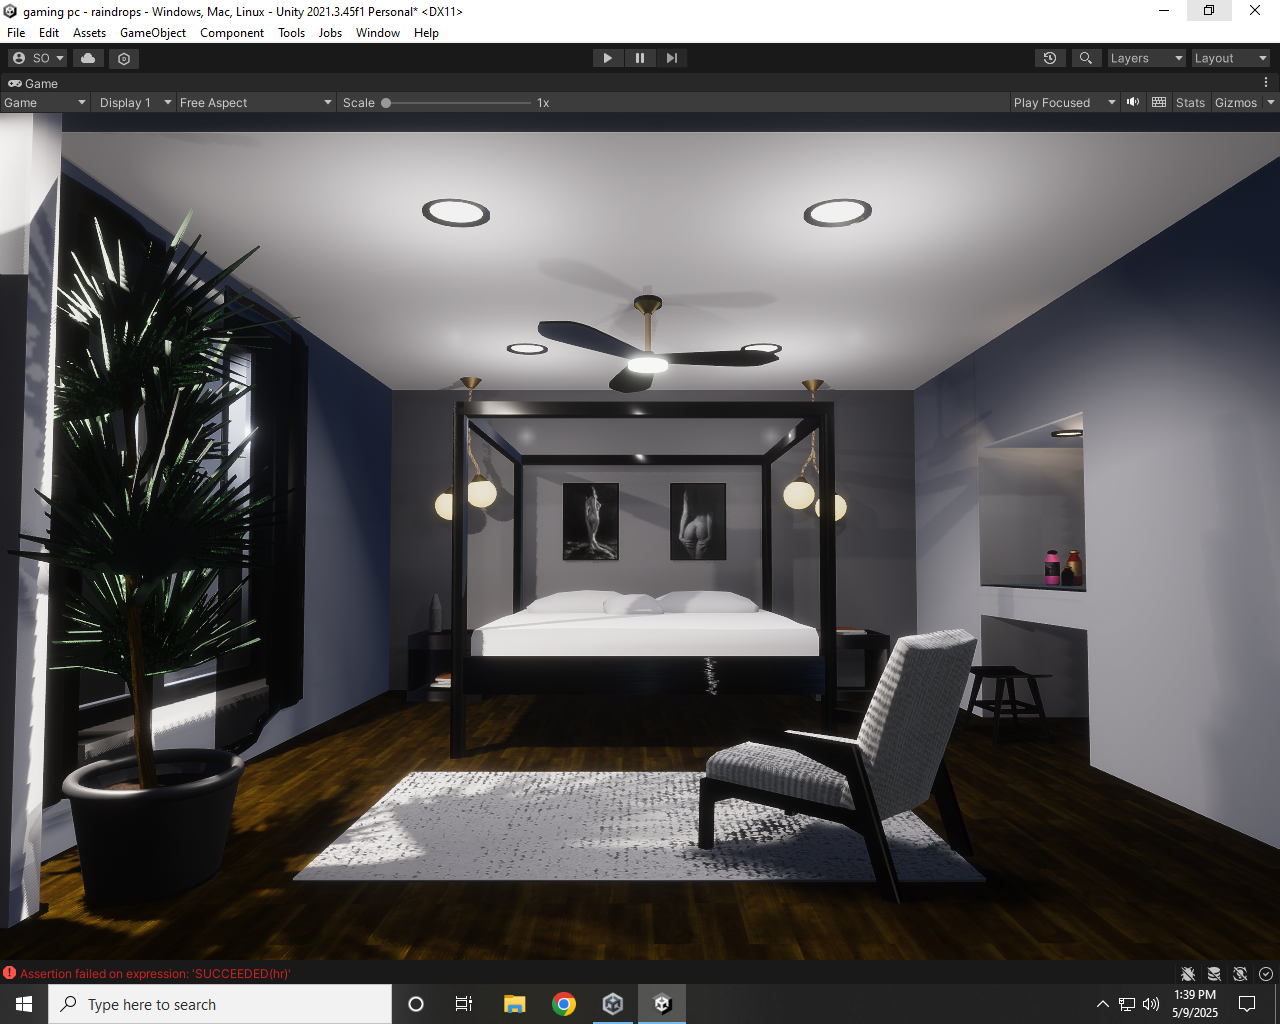This screenshot has width=1280, height=1024.
Task: Open the Windows Start menu
Action: pos(24,1004)
